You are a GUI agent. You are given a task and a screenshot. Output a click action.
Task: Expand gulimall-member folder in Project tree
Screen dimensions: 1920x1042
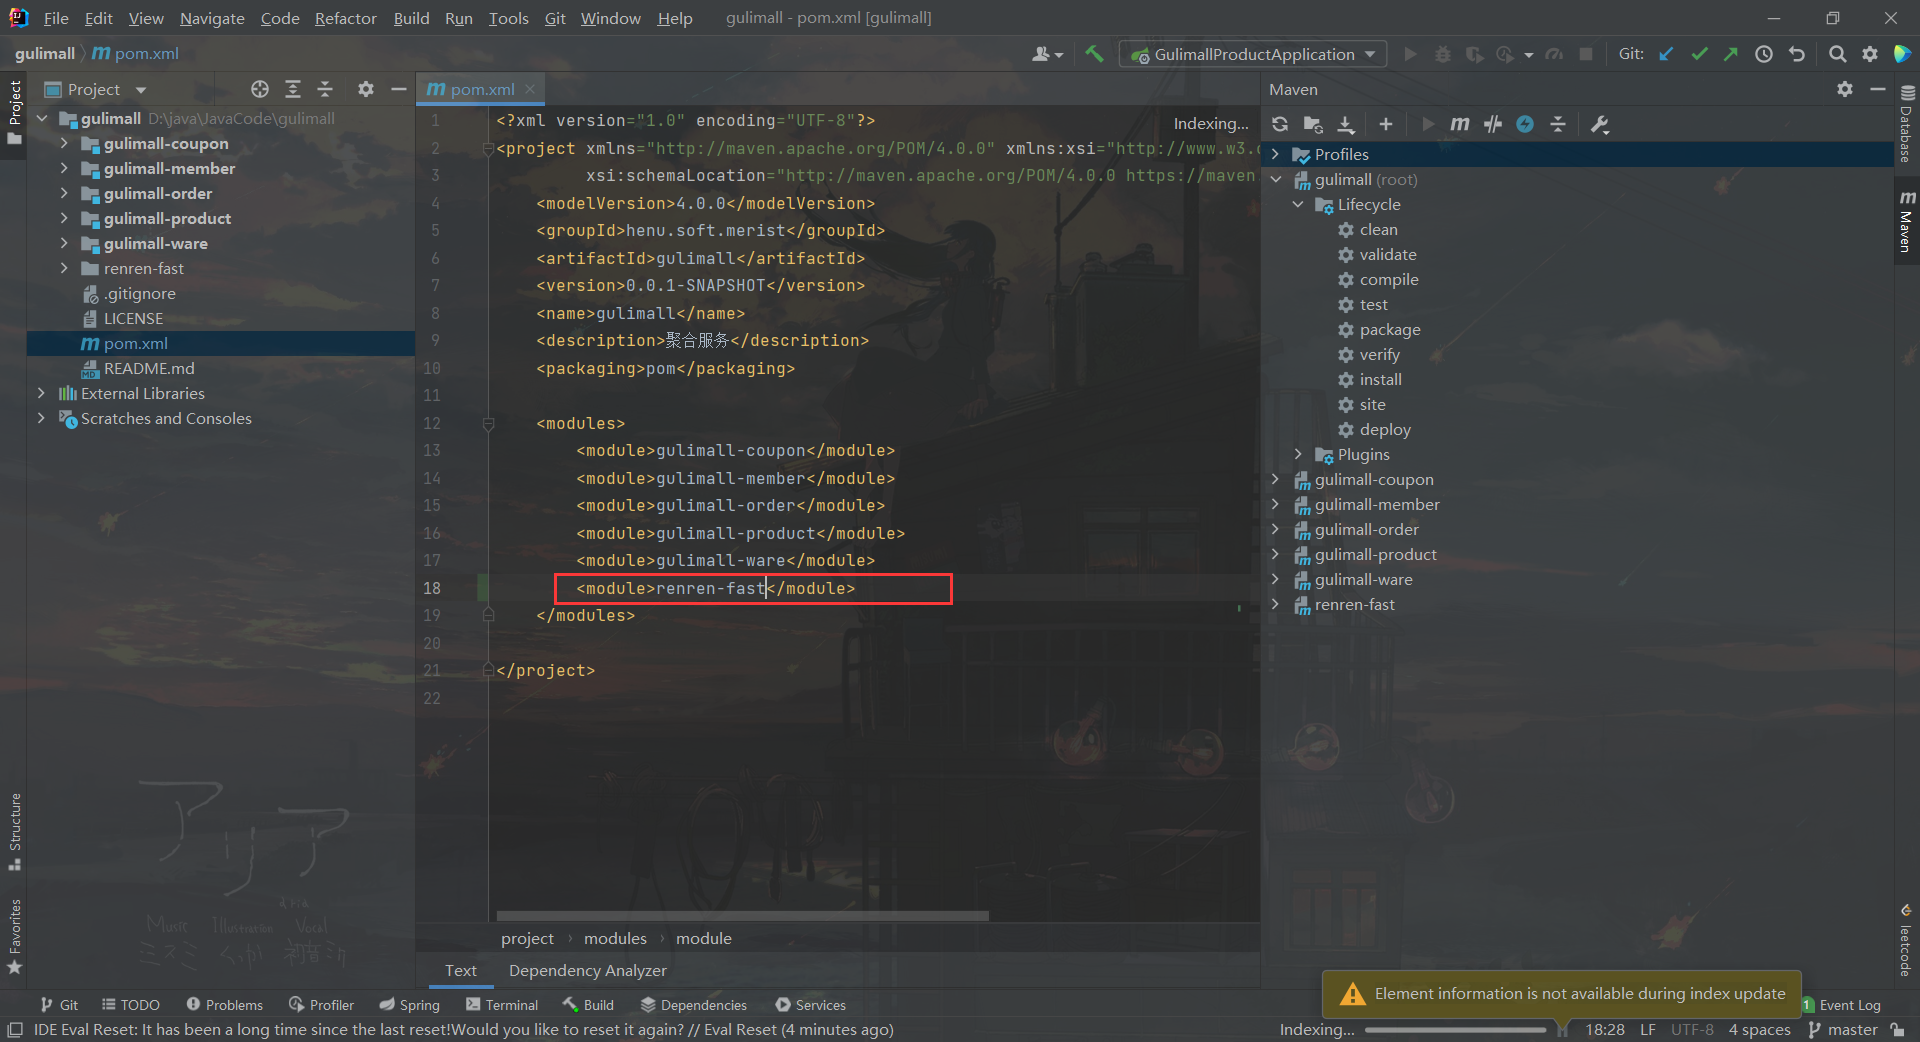click(x=64, y=168)
